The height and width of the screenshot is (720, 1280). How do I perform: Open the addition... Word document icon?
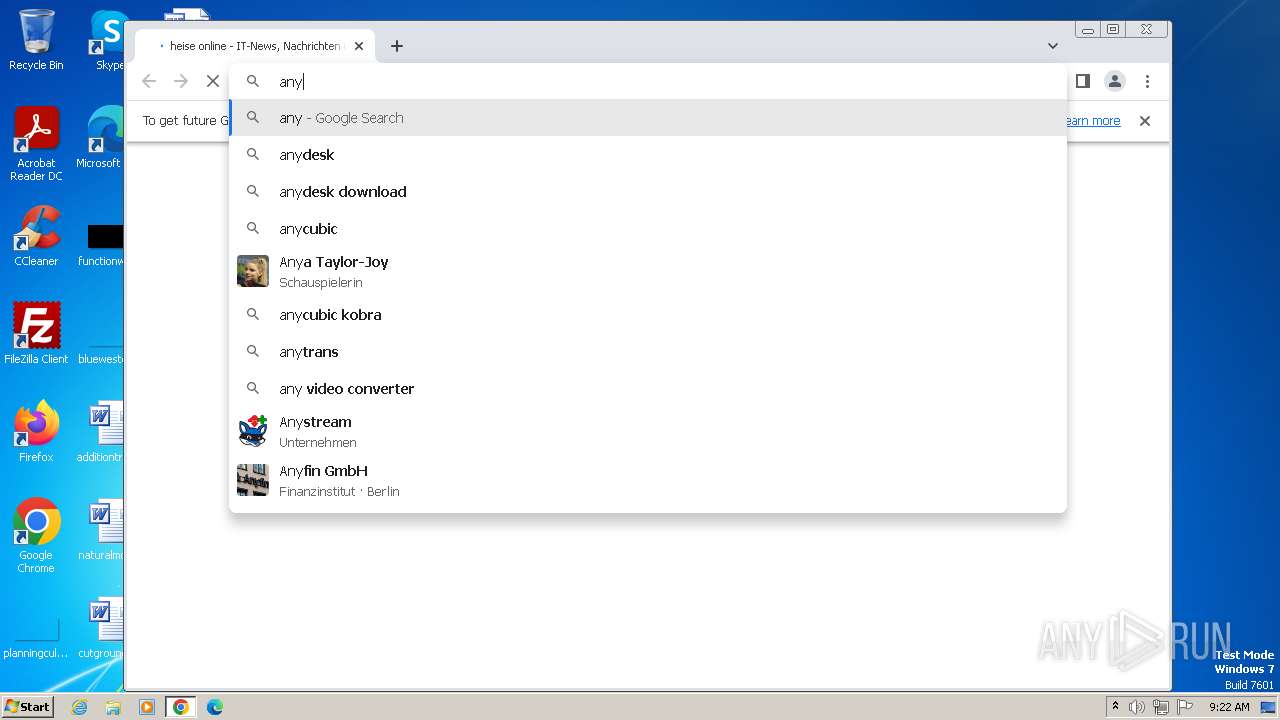[101, 431]
